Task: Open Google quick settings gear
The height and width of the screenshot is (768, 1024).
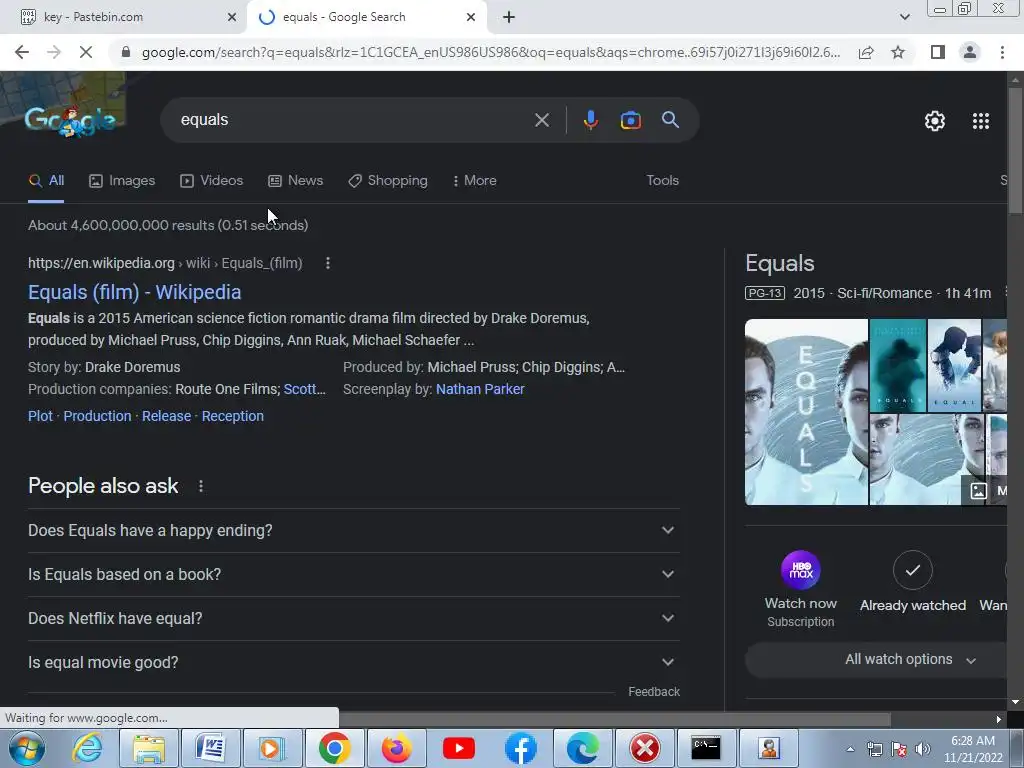Action: coord(935,121)
